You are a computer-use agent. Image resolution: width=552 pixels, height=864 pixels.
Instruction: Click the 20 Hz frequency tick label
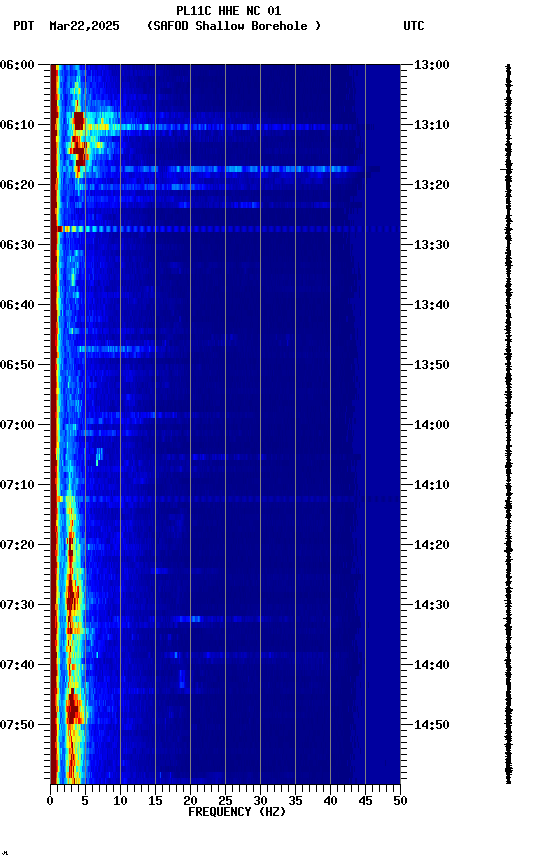(x=190, y=801)
